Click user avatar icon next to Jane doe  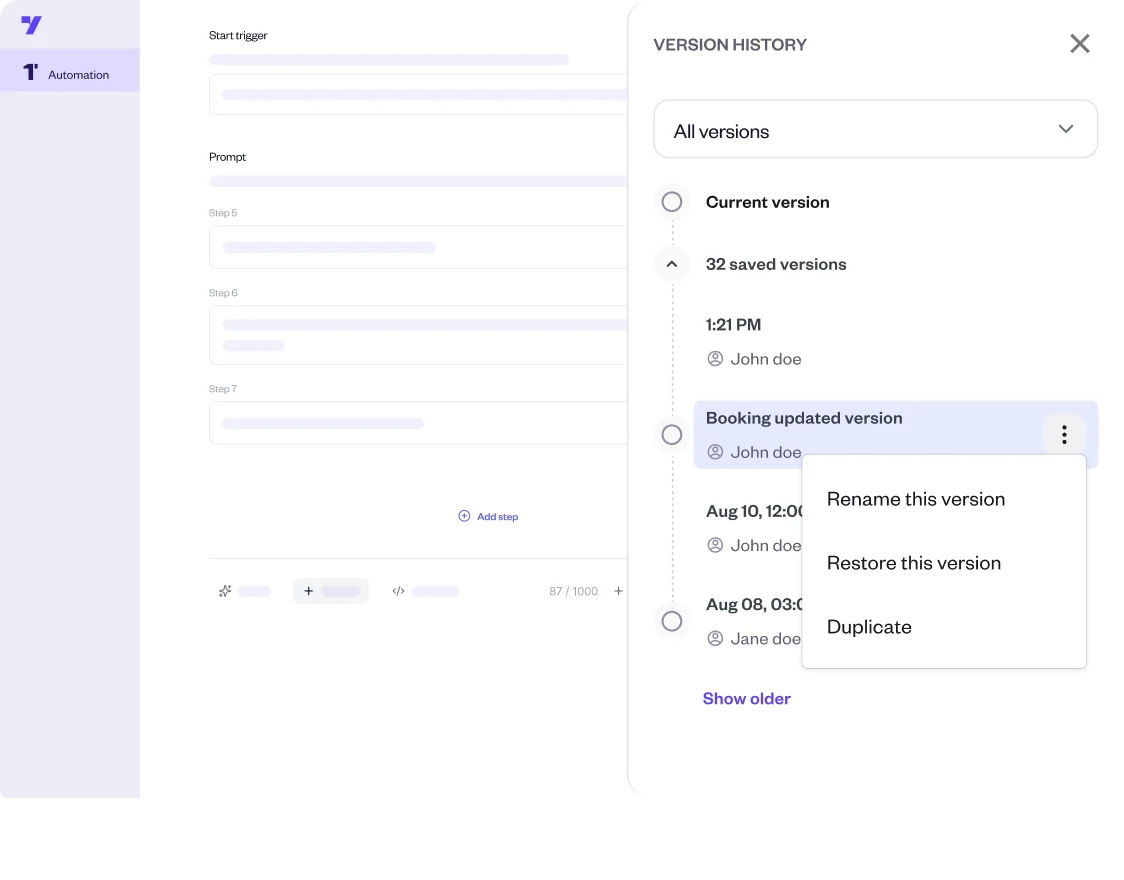point(715,639)
